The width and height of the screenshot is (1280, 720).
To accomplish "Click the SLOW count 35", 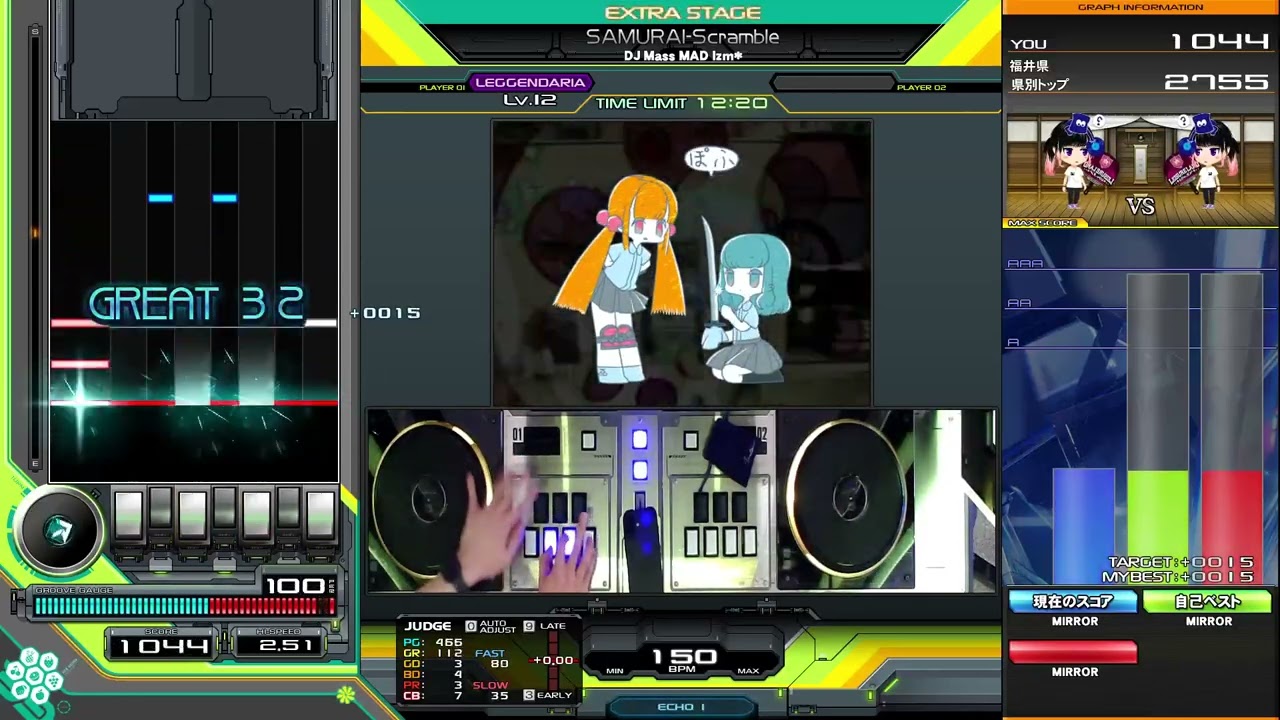I will (x=499, y=696).
